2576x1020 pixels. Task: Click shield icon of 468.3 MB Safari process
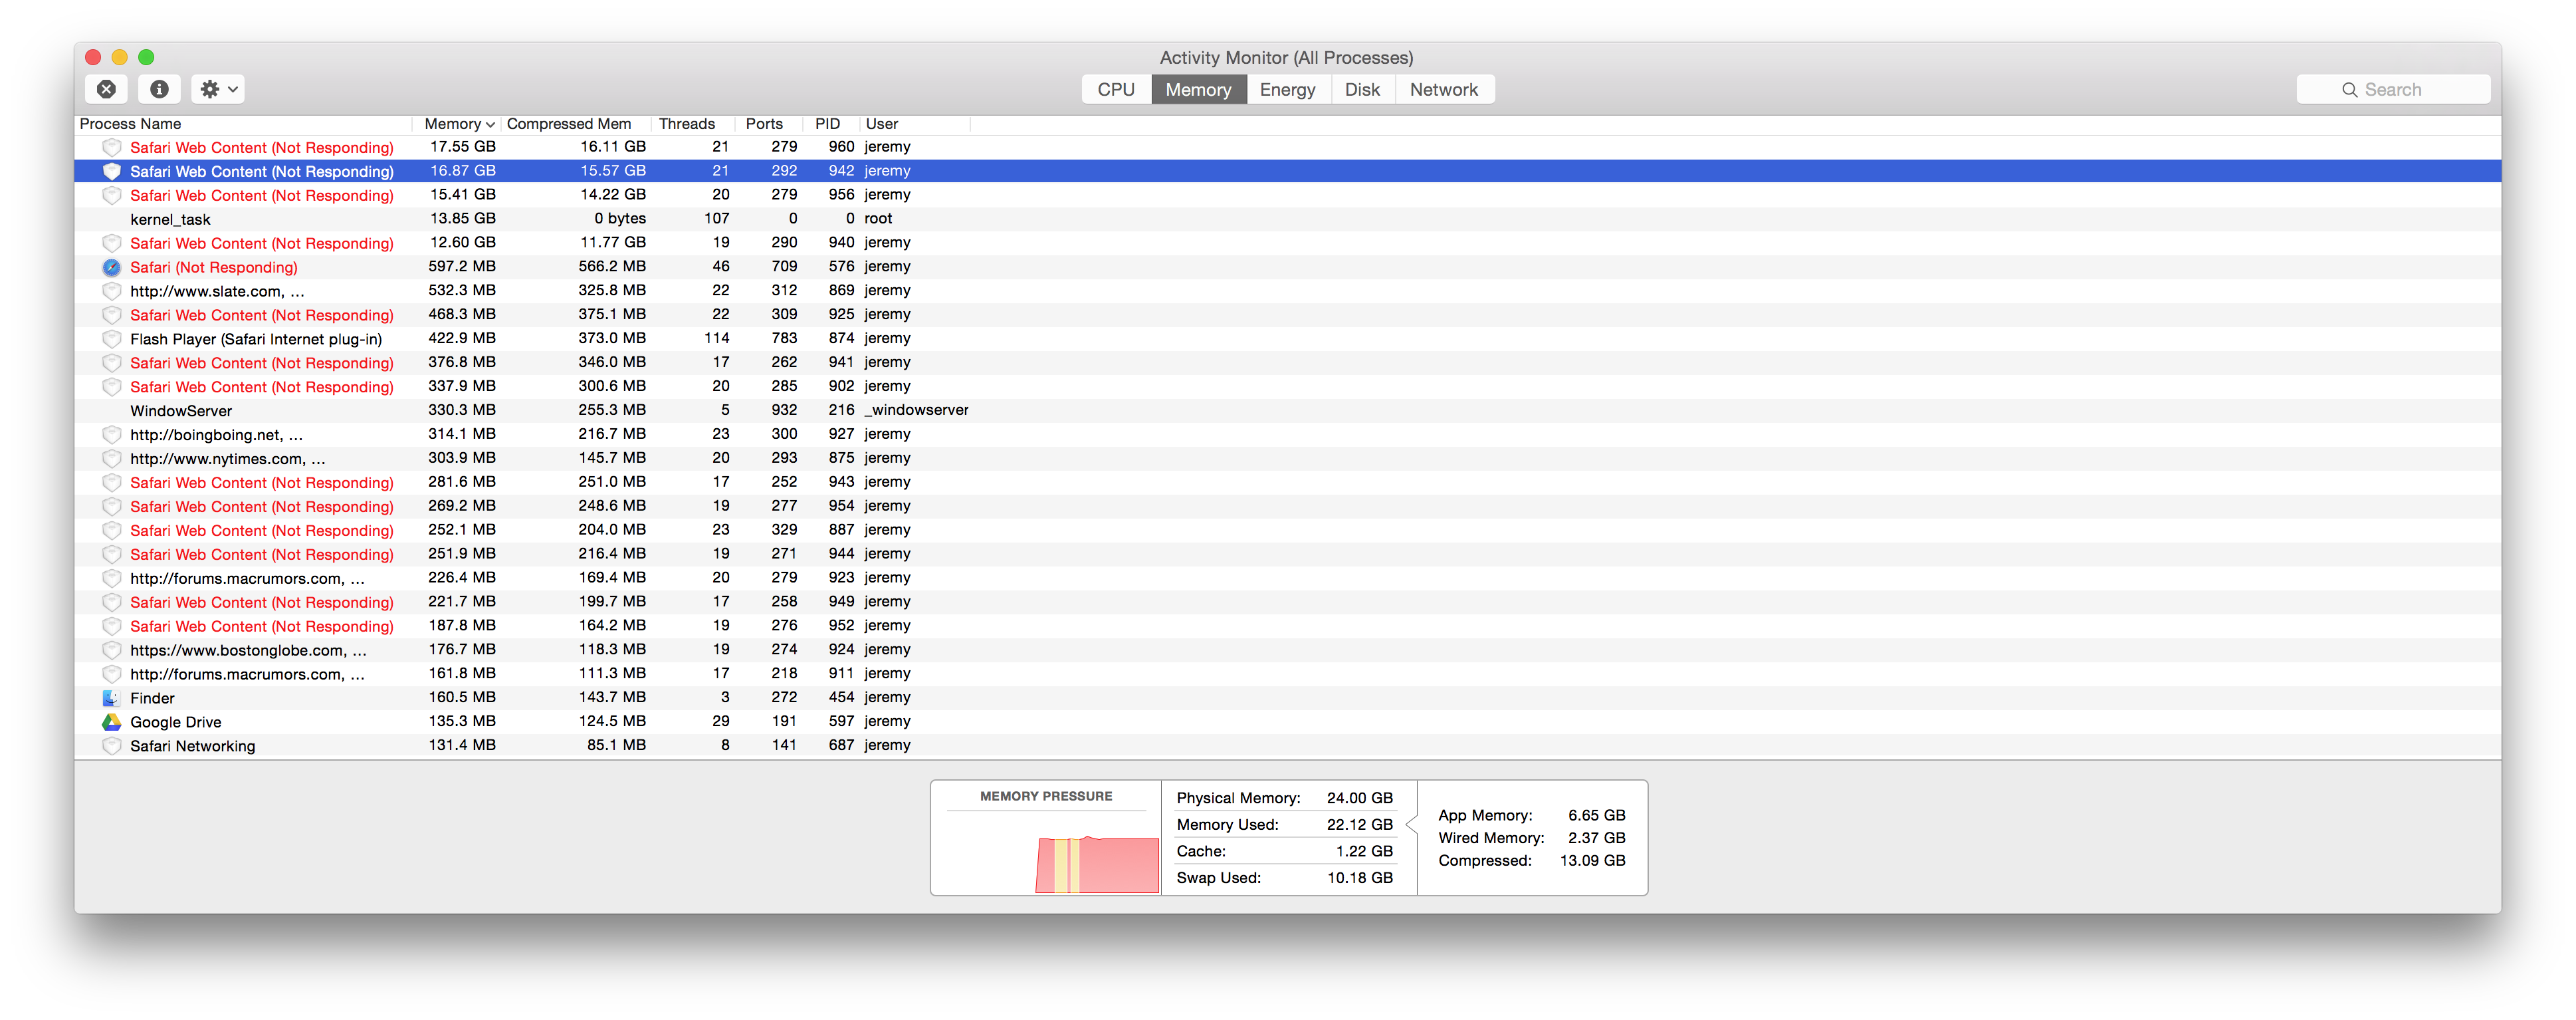(111, 315)
